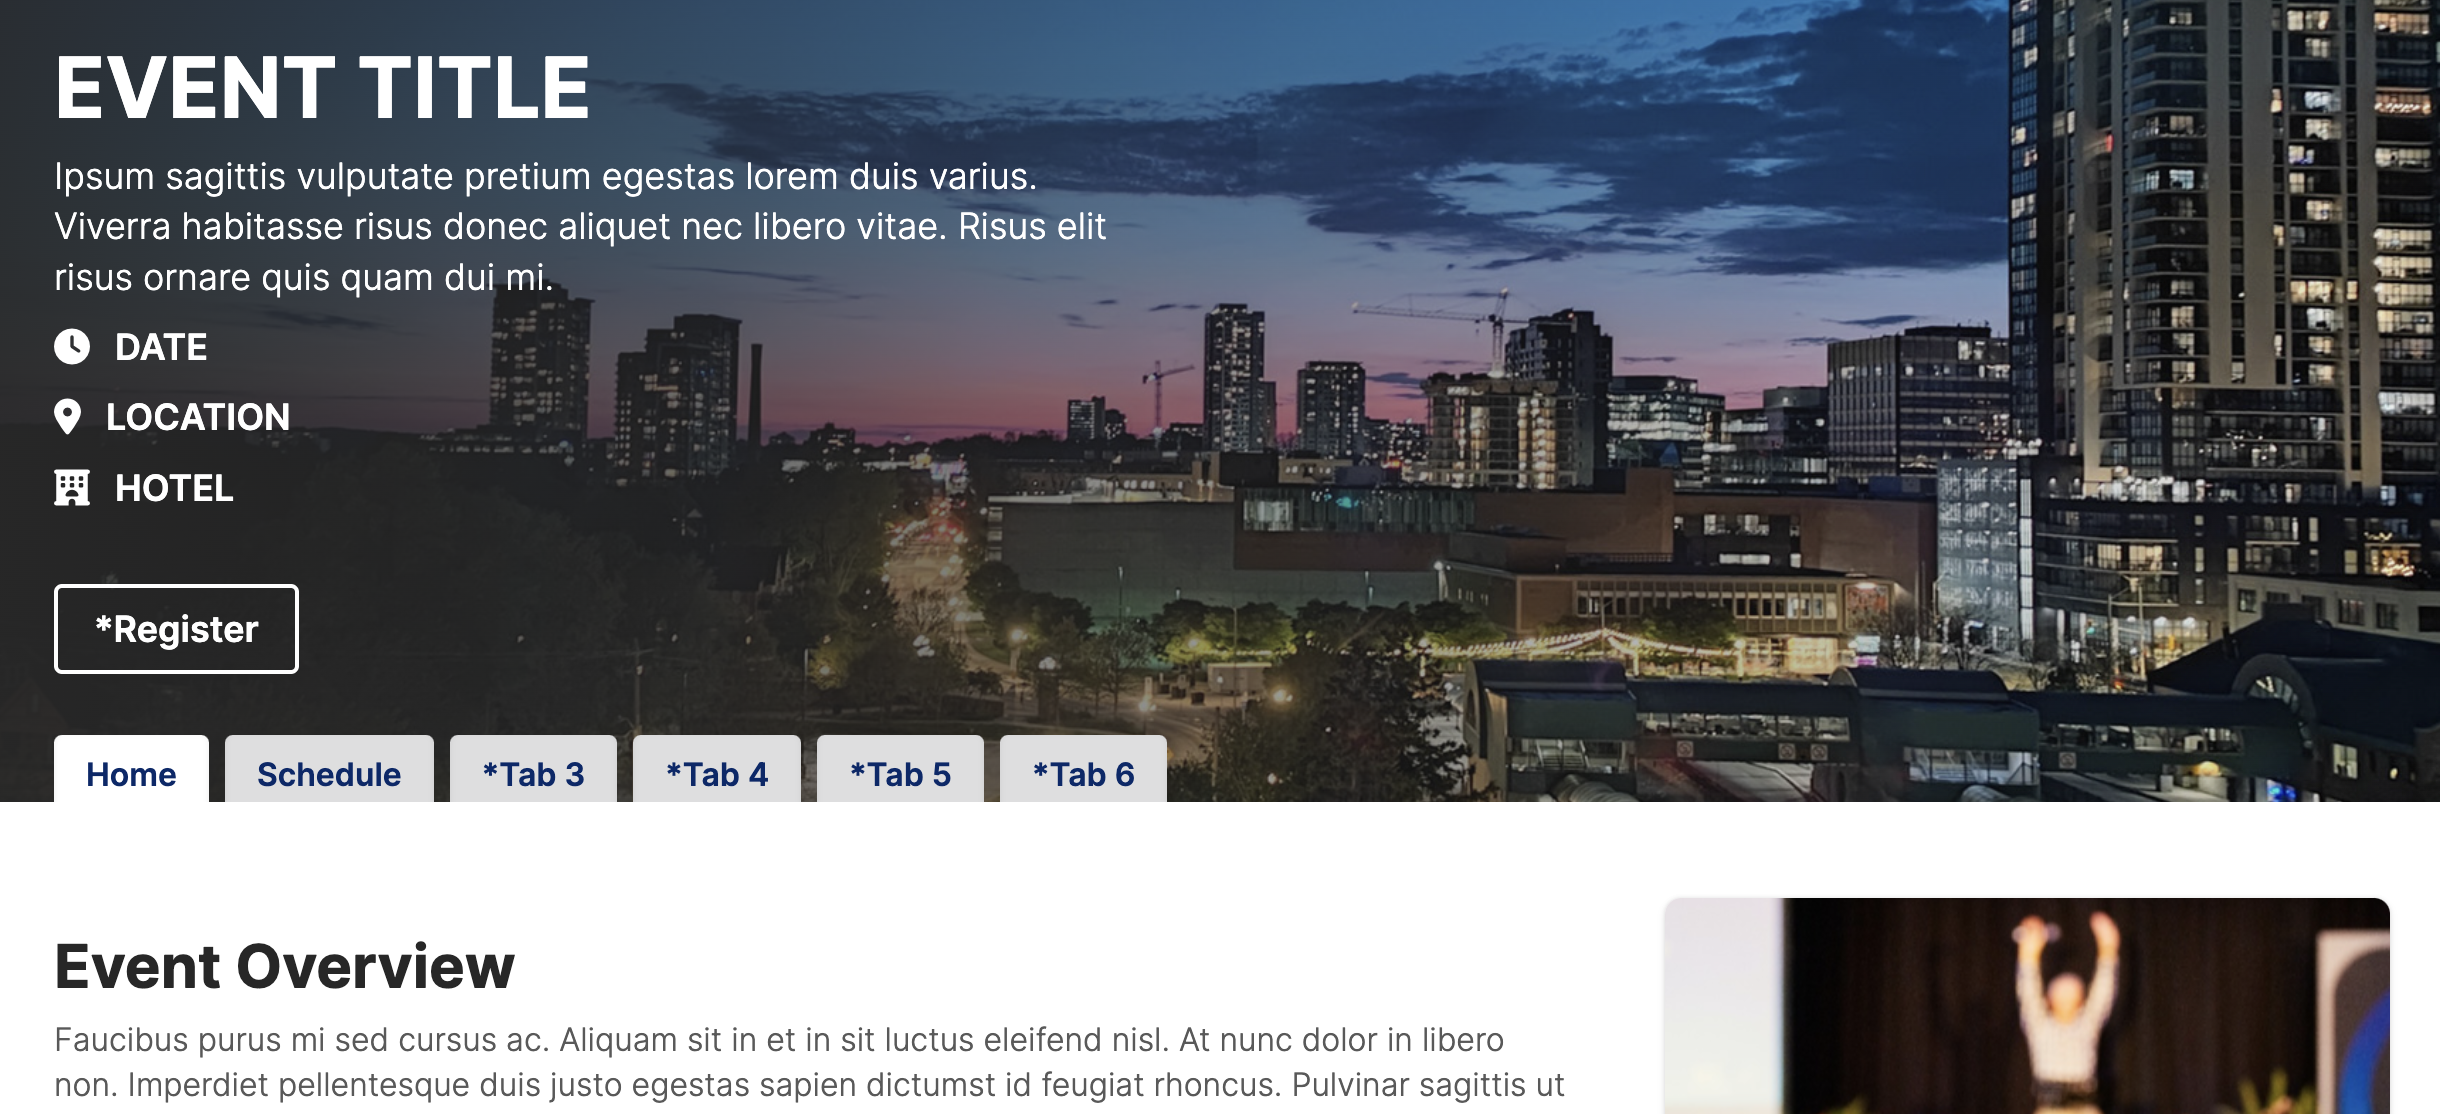Click the EVENT TITLE heading

pyautogui.click(x=322, y=88)
